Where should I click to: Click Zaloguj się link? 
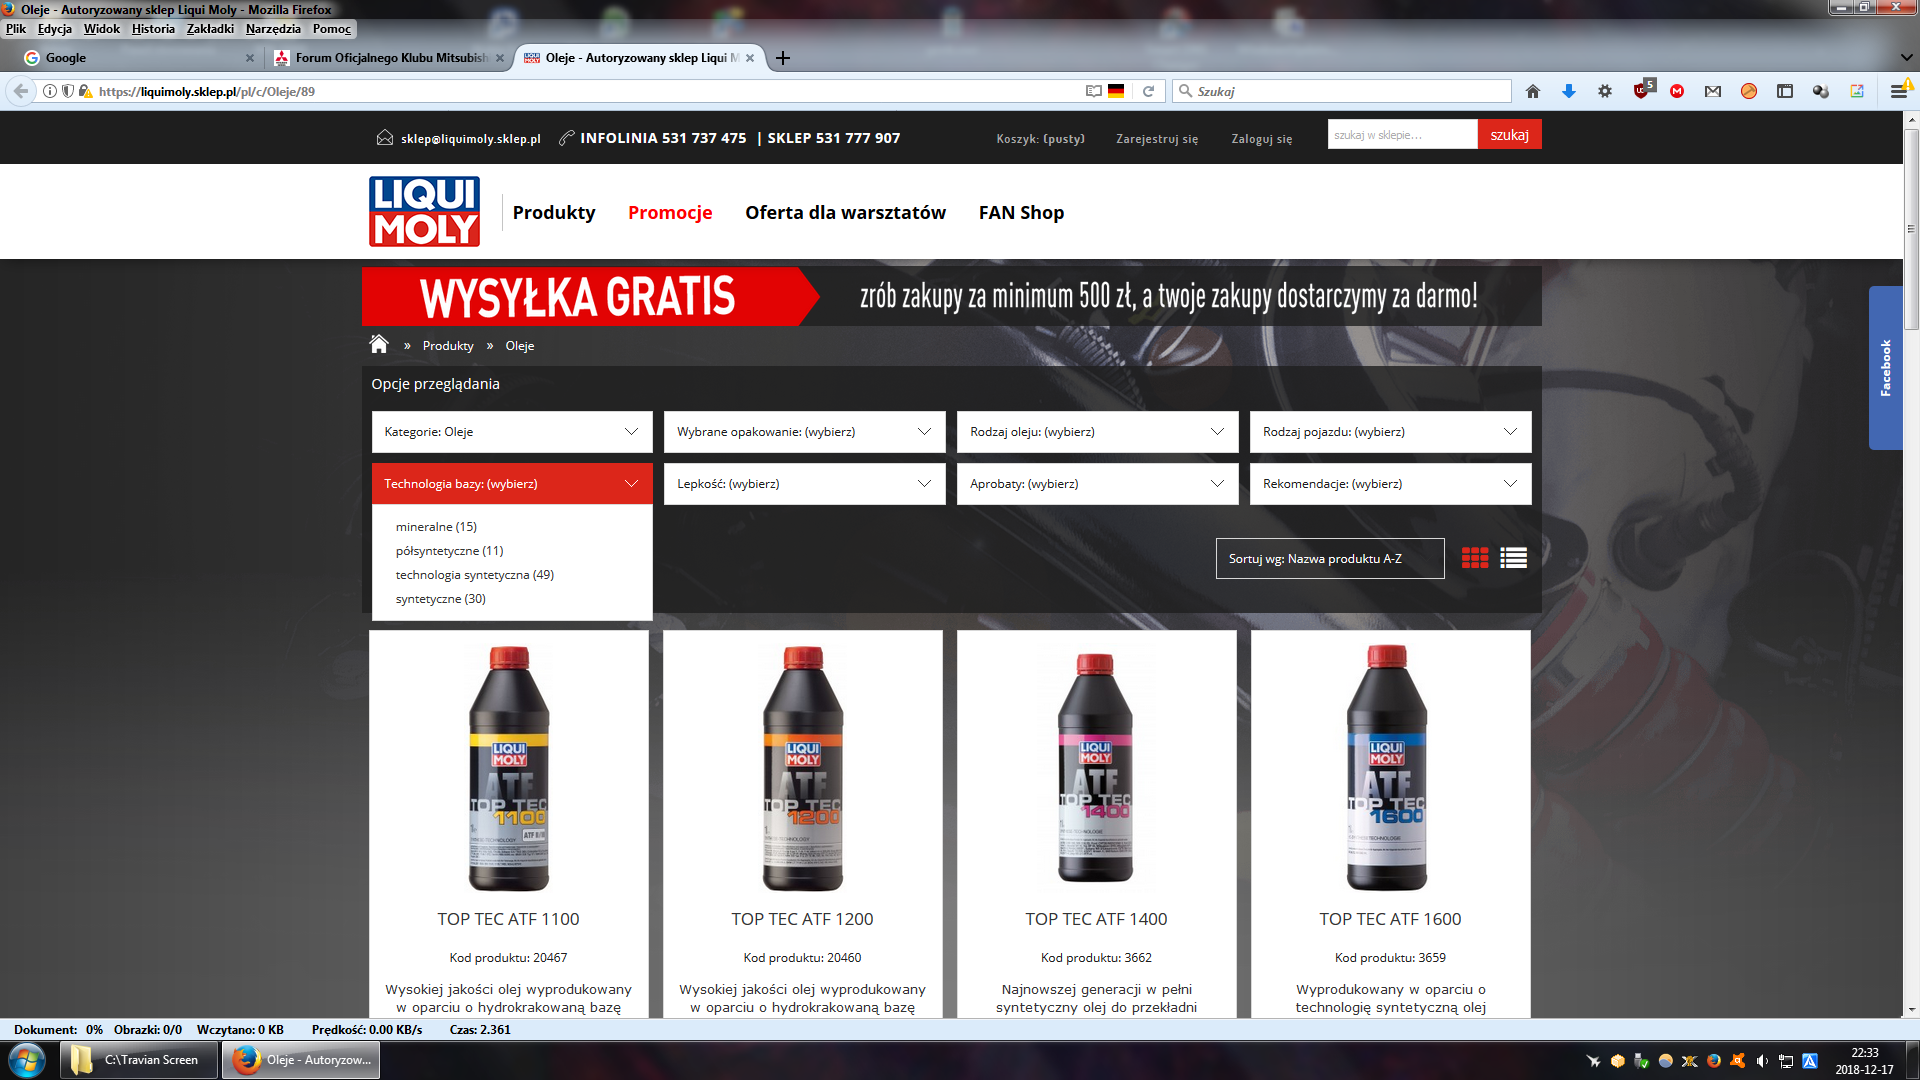coord(1261,139)
